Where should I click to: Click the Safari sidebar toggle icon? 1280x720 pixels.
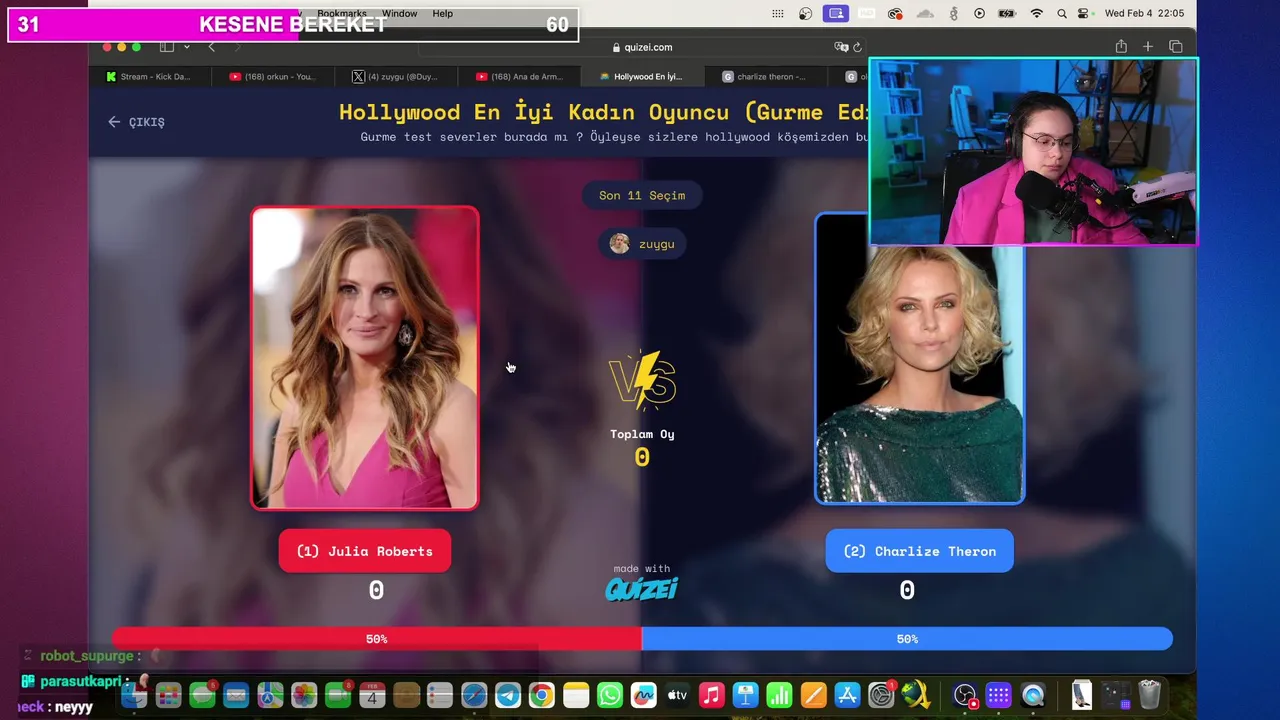pos(167,47)
